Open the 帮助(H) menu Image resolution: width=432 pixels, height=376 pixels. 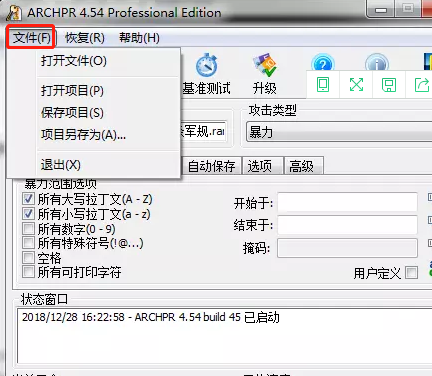[x=139, y=38]
